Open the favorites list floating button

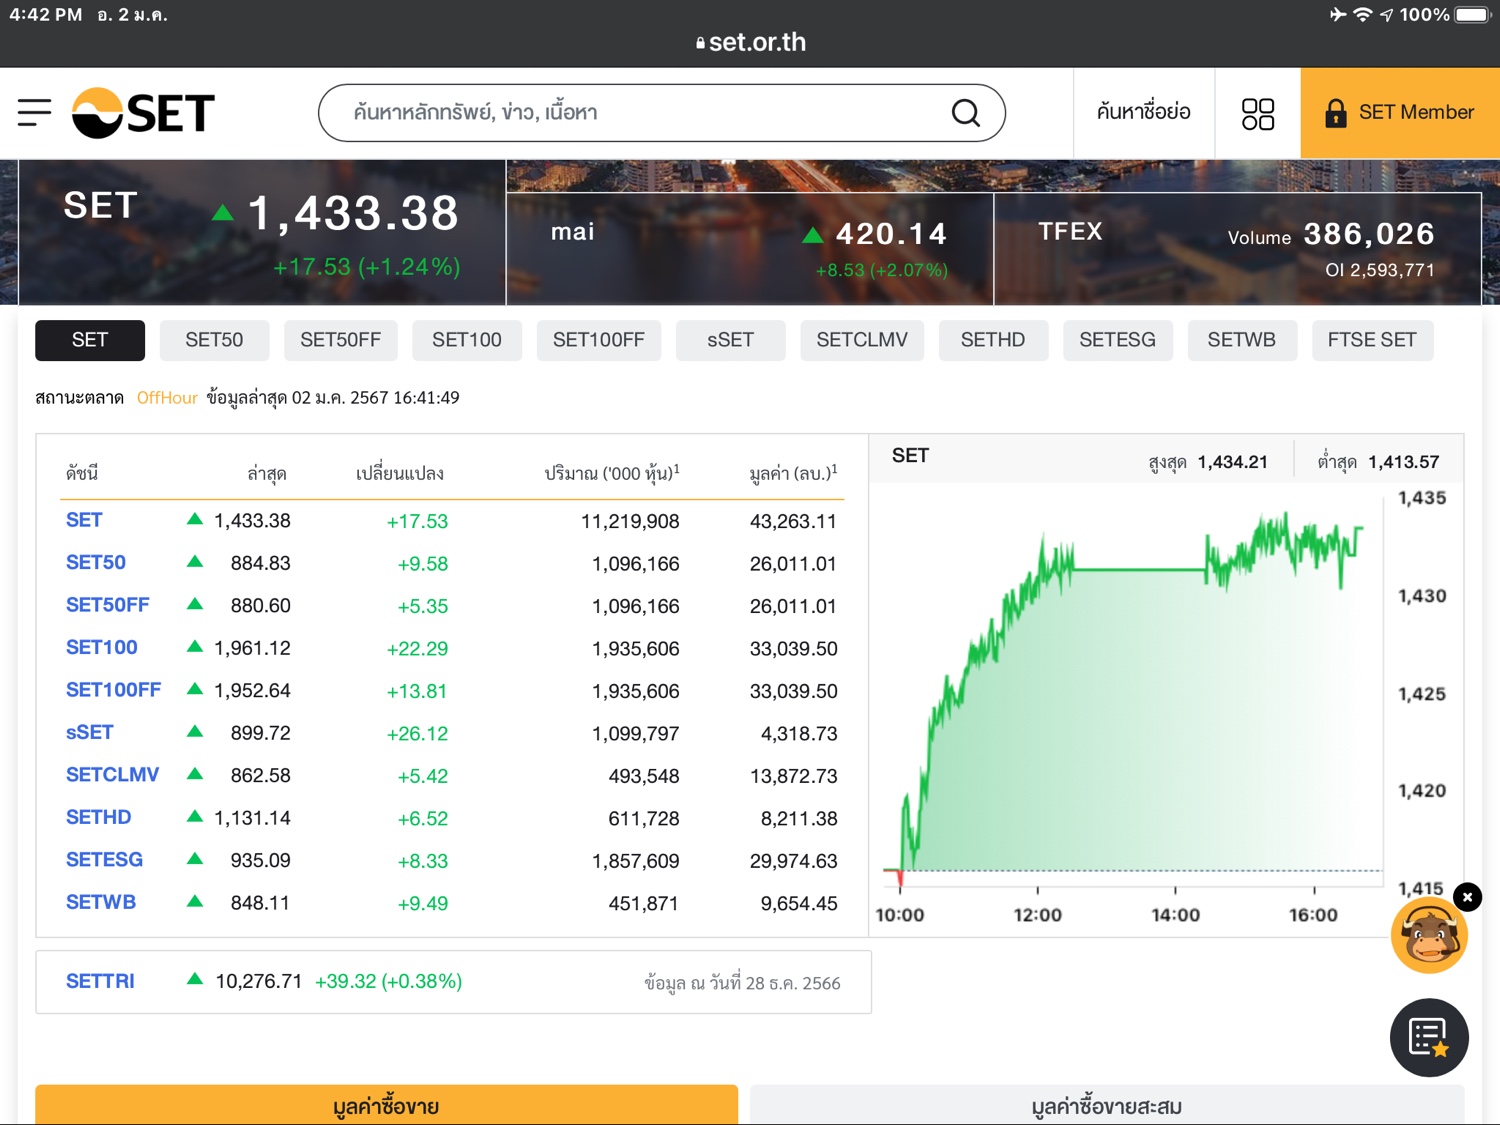pos(1429,1038)
